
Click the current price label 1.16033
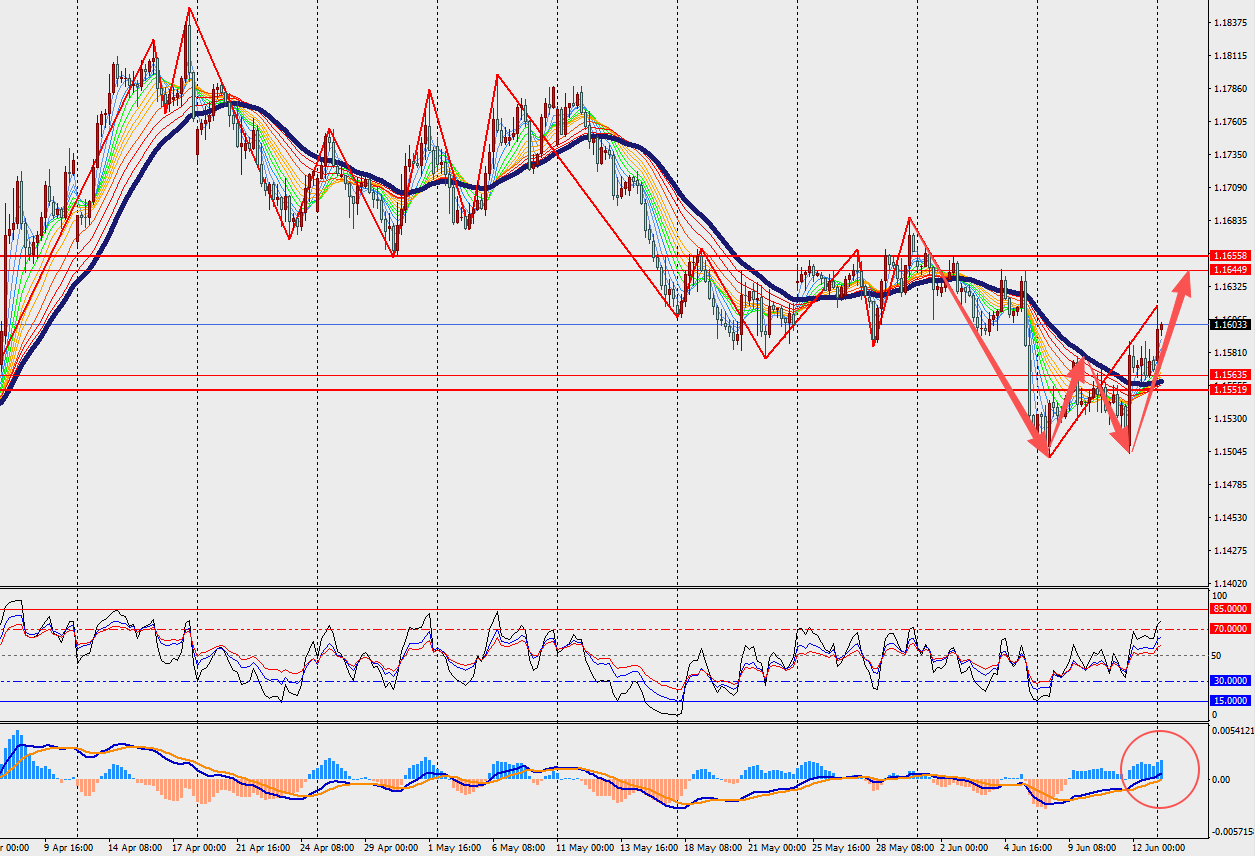point(1228,324)
